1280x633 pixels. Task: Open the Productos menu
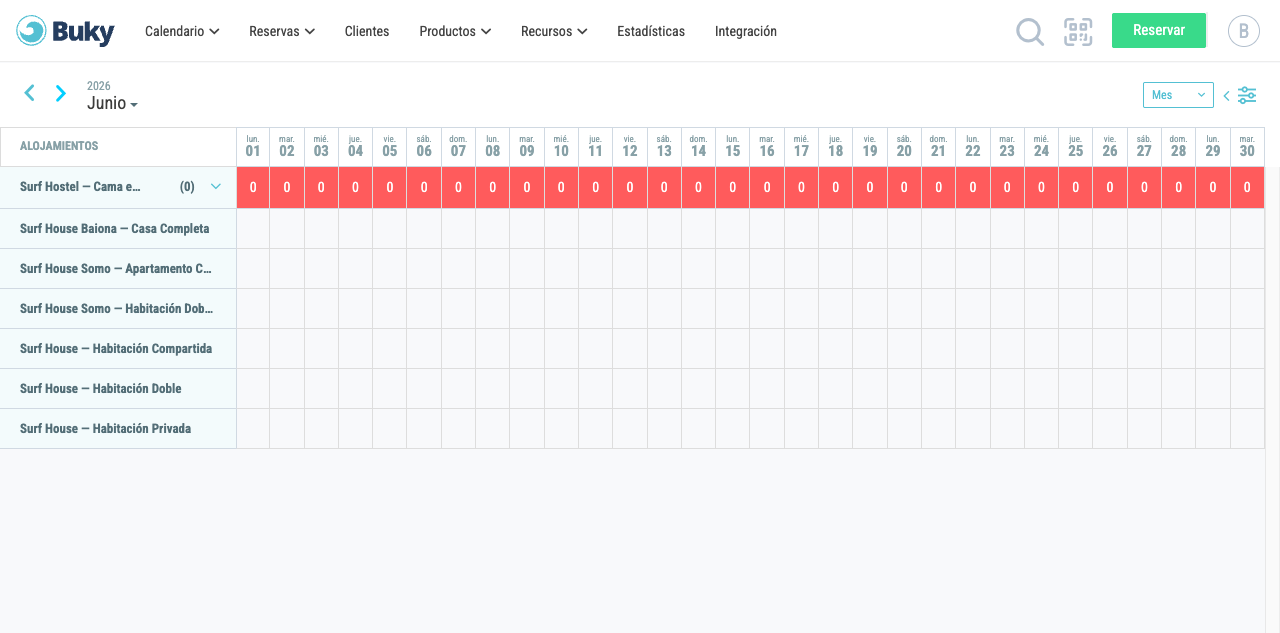455,31
